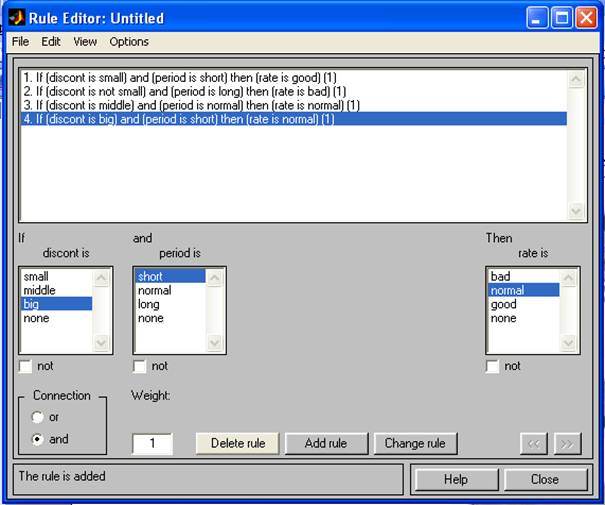This screenshot has height=505, width=605.
Task: Click the Weight input field
Action: click(x=152, y=444)
